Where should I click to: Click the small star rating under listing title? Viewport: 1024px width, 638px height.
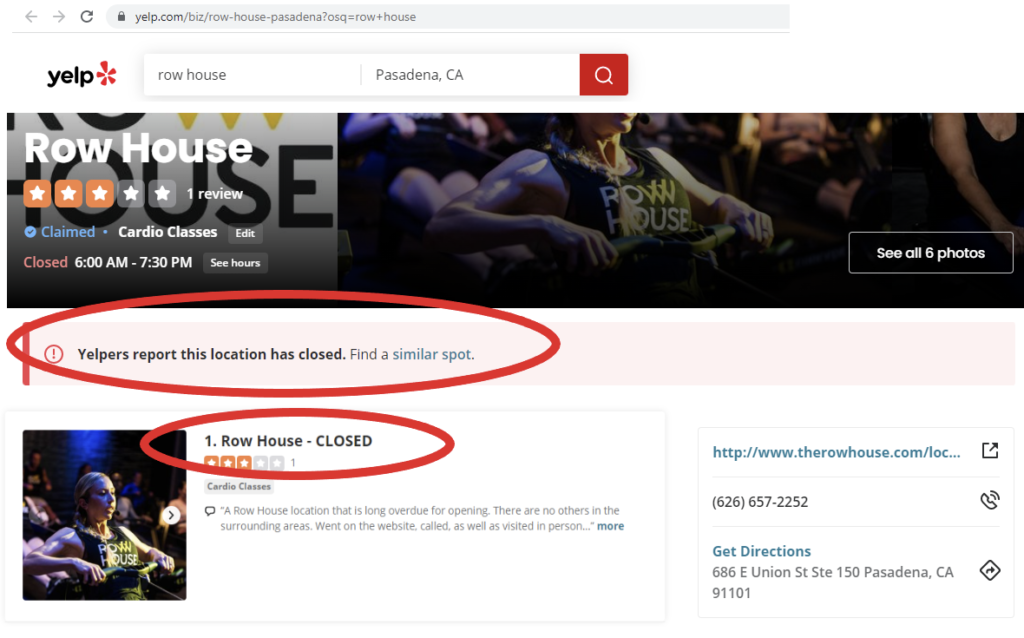244,462
